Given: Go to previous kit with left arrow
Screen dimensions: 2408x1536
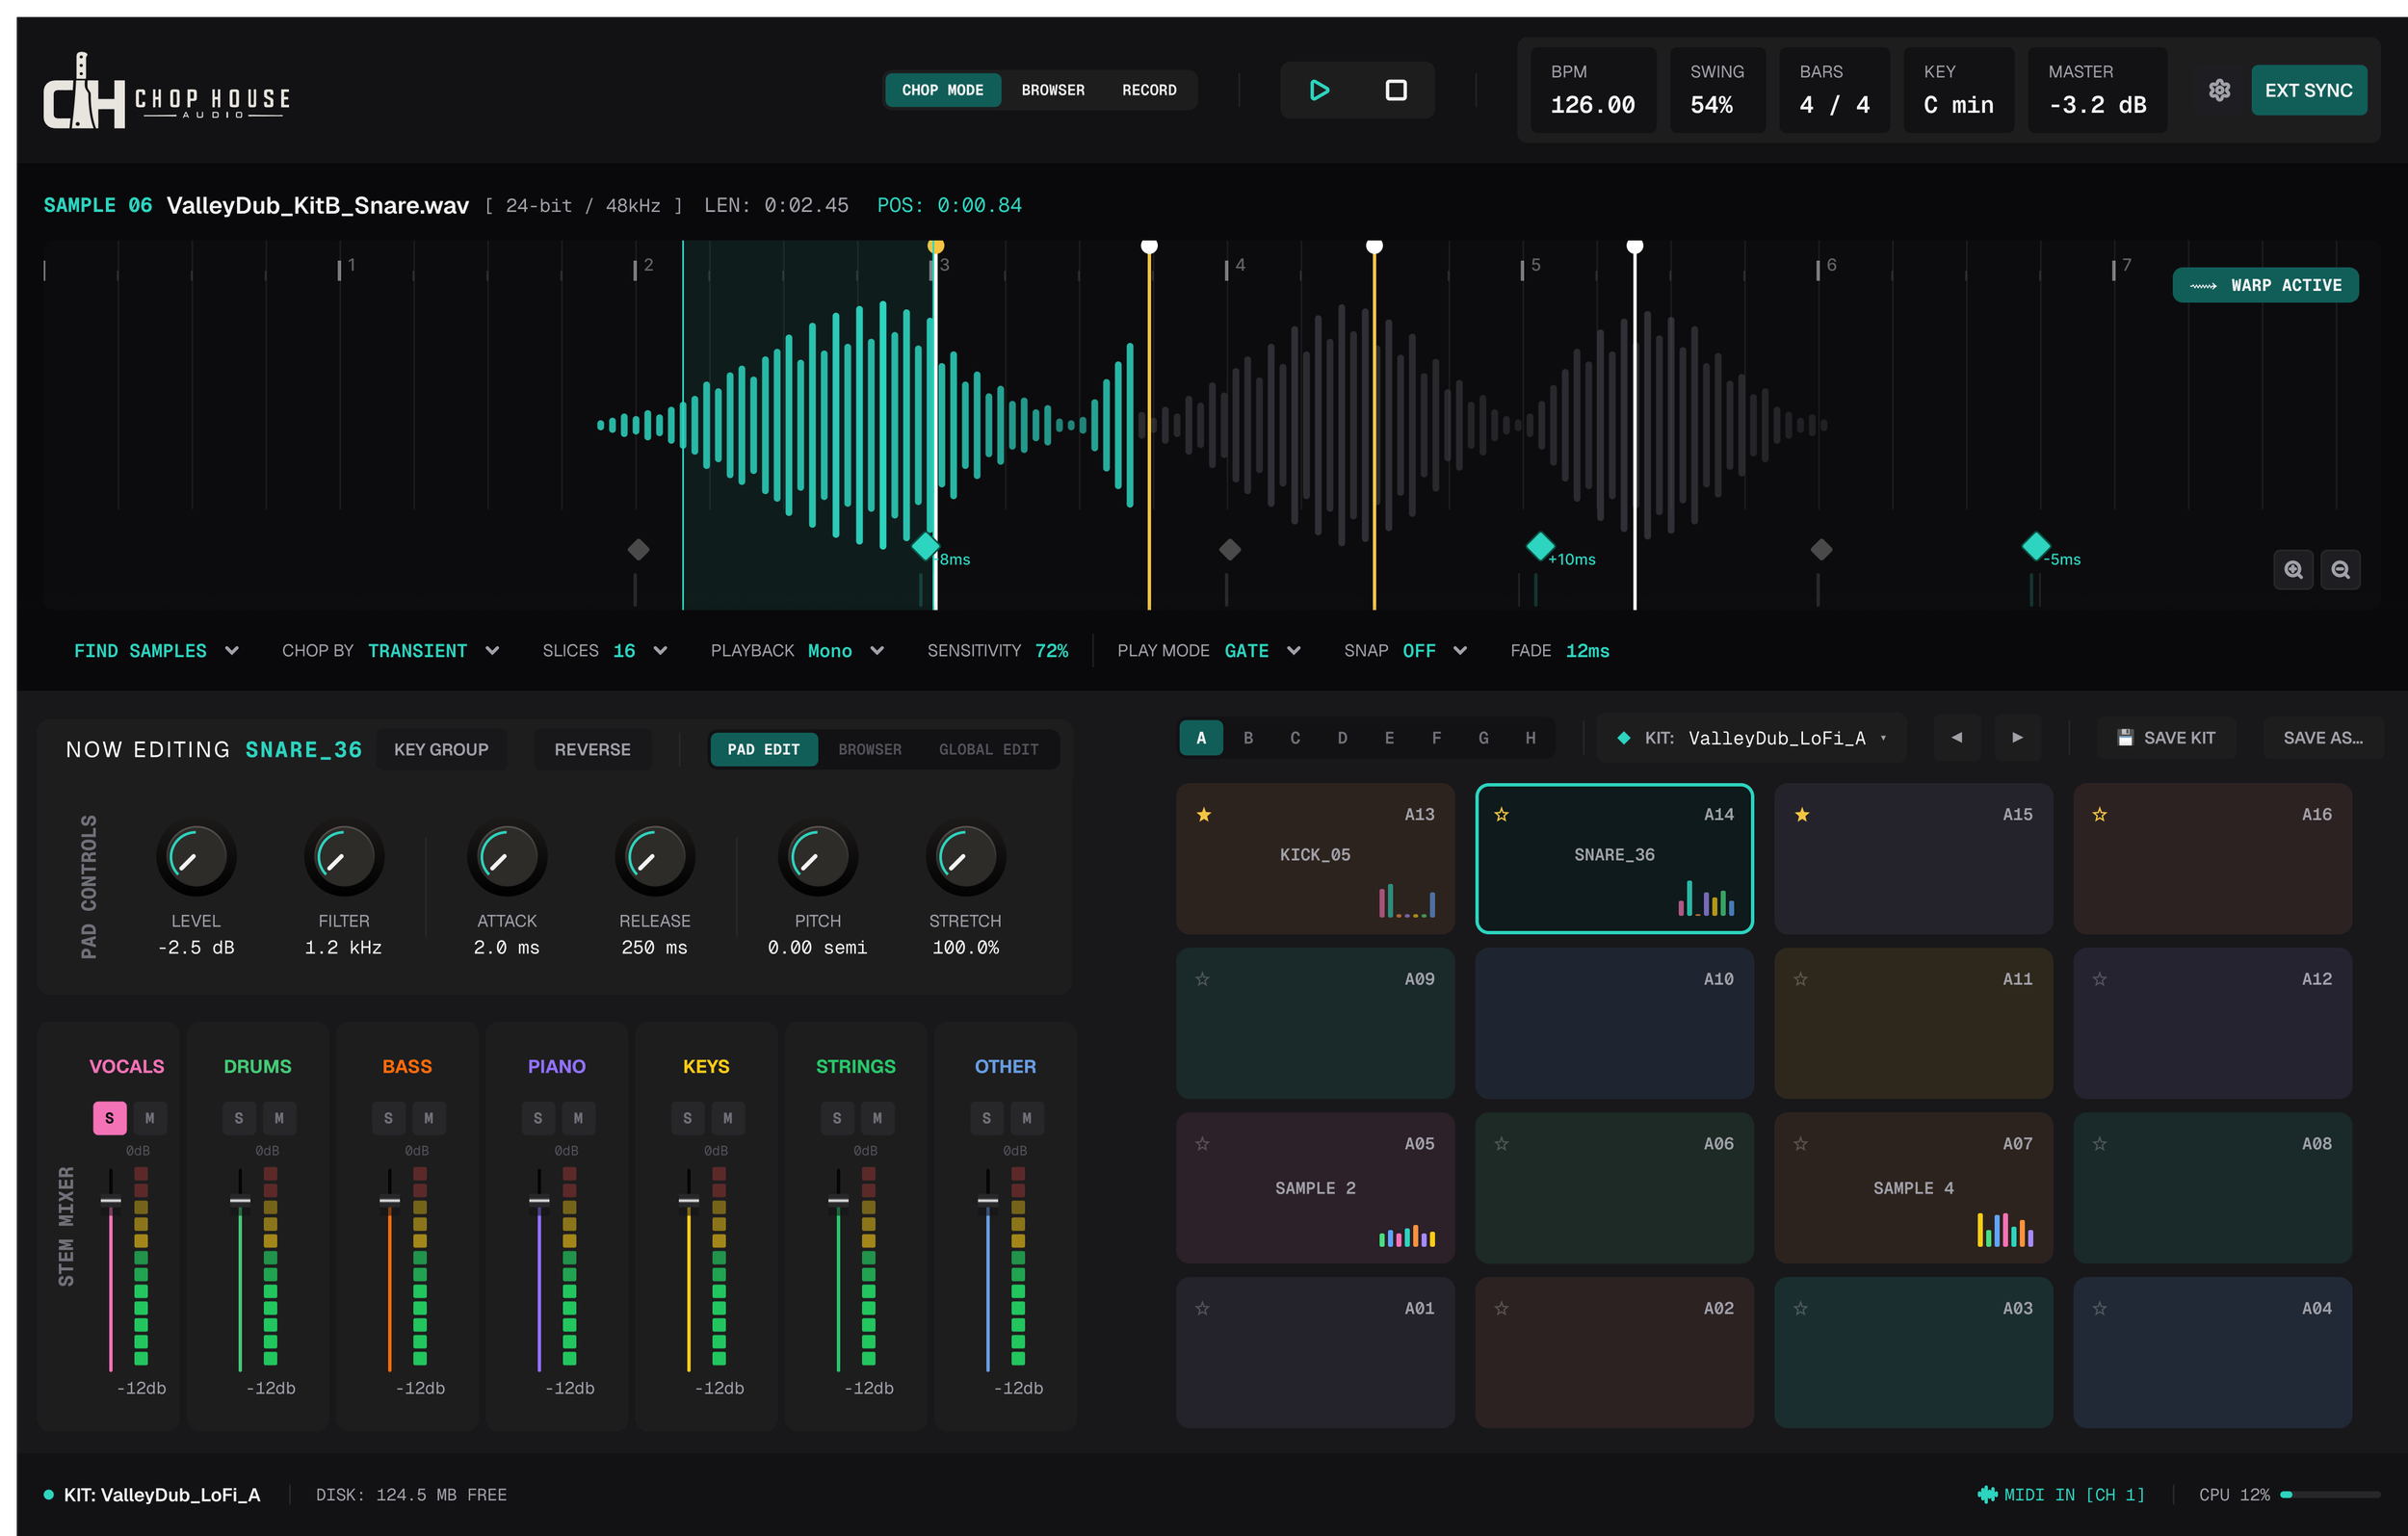Looking at the screenshot, I should (1956, 738).
